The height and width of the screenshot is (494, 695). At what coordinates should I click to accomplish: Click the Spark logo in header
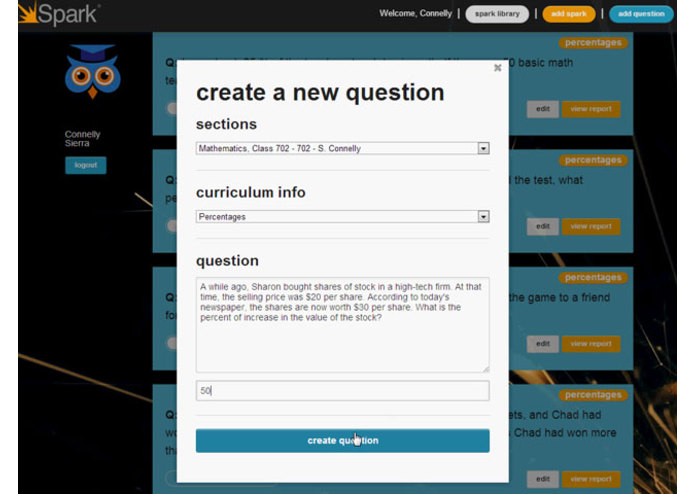click(59, 13)
